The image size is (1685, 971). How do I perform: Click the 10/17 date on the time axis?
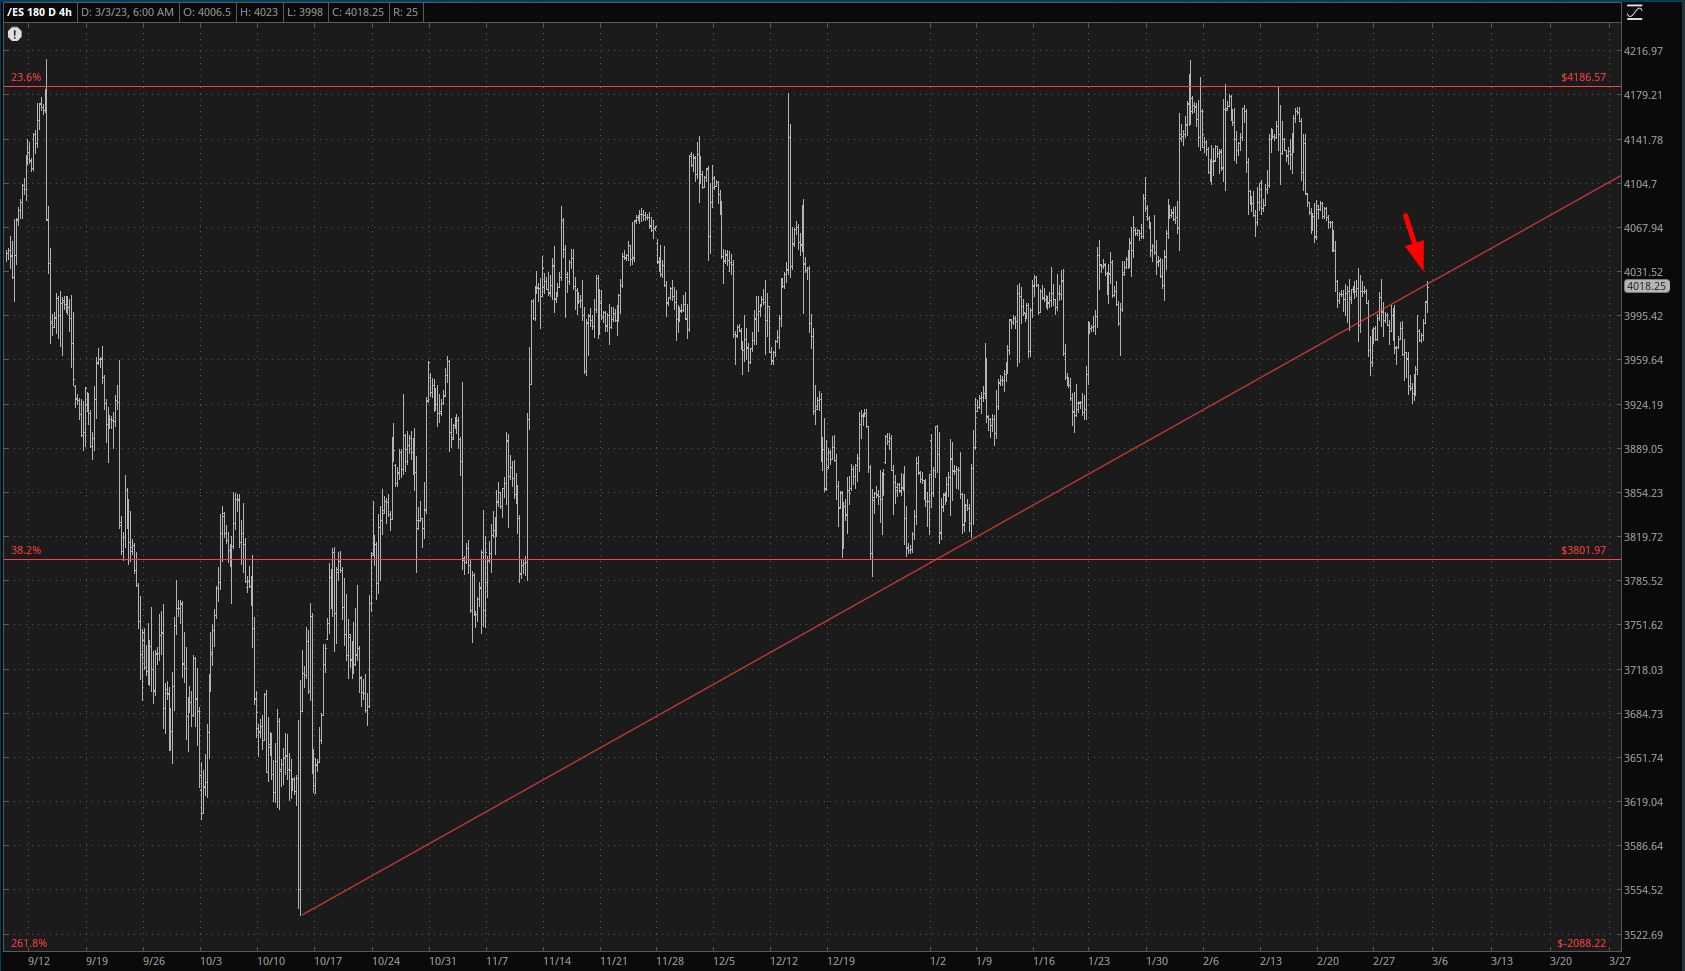[x=328, y=961]
